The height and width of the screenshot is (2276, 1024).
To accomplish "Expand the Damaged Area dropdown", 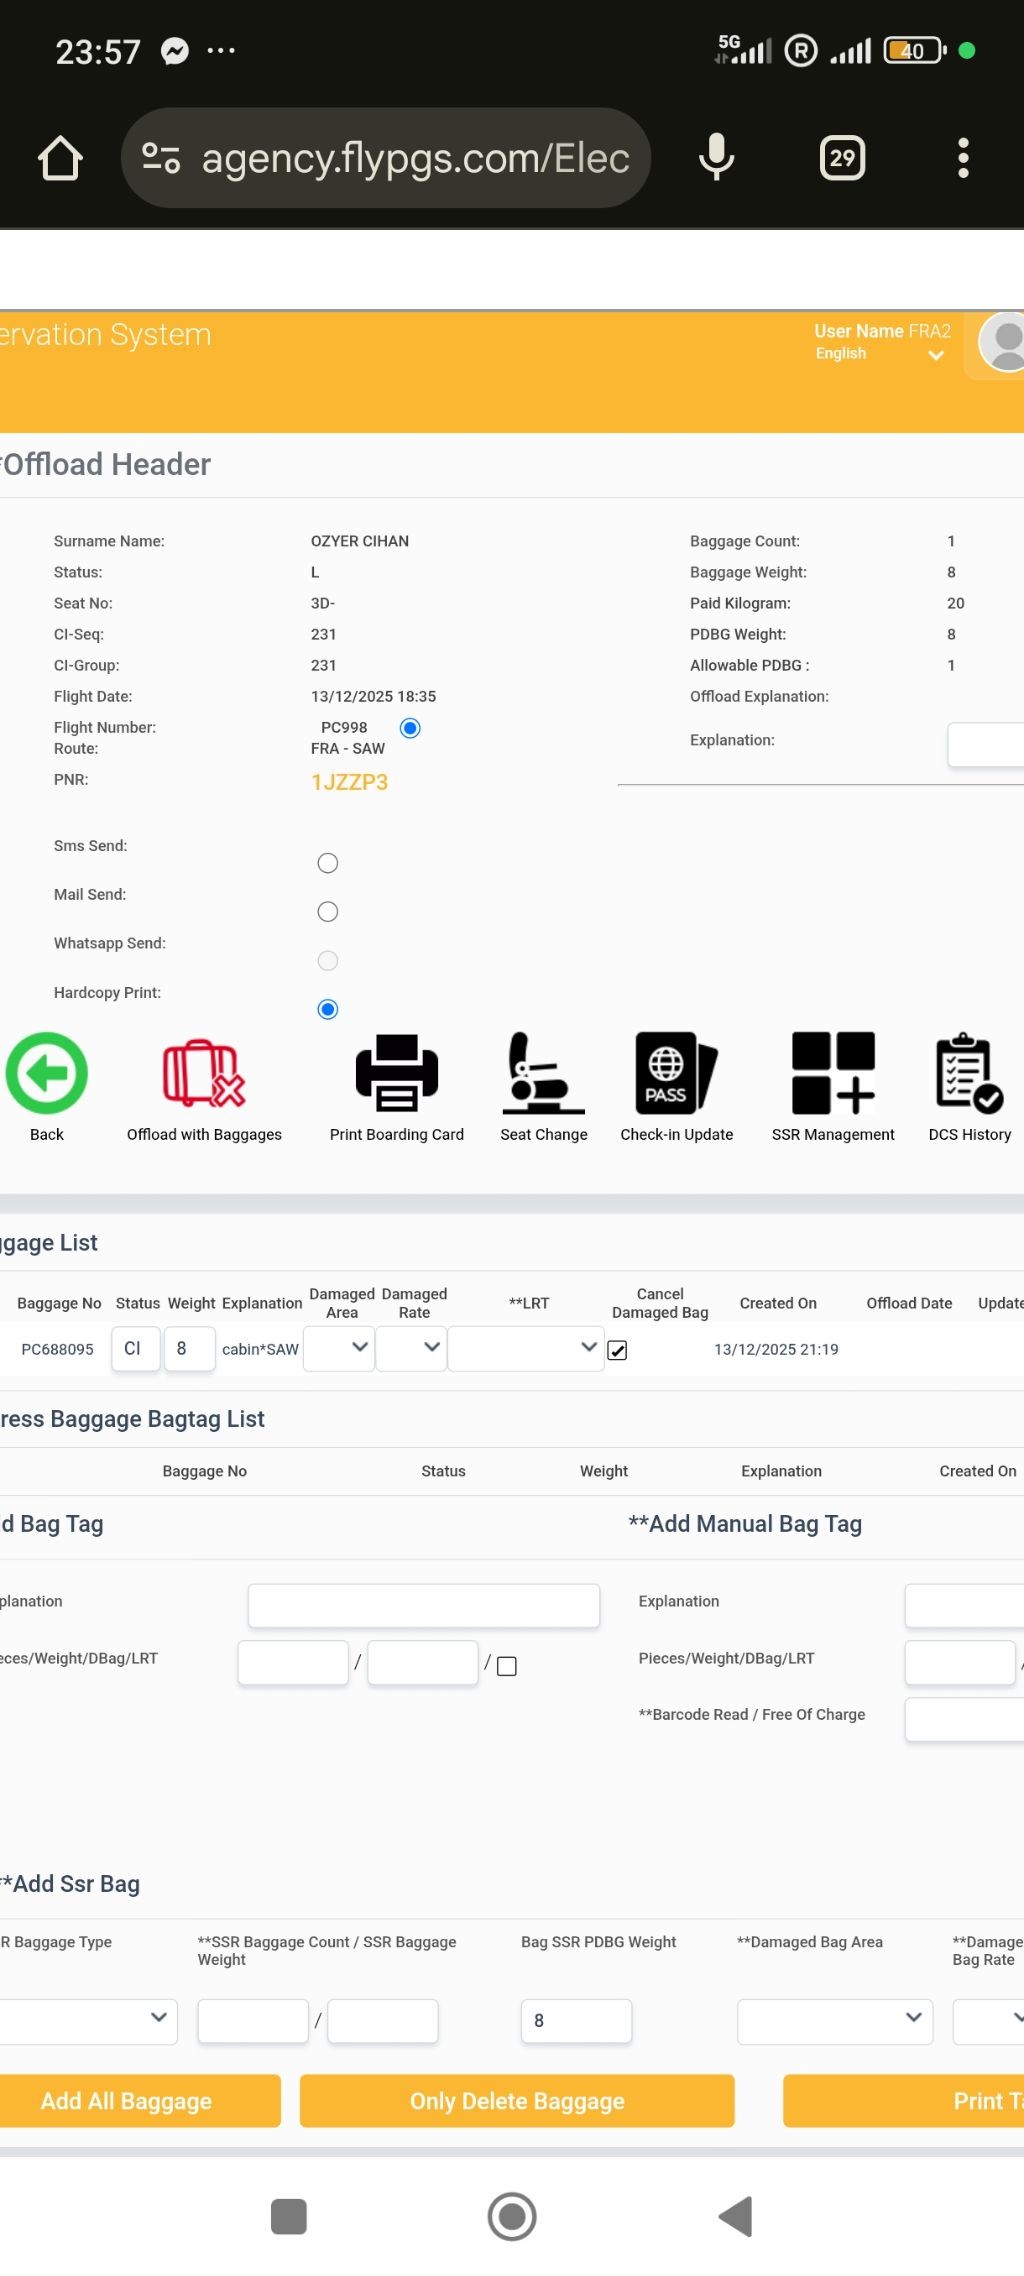I will (339, 1348).
